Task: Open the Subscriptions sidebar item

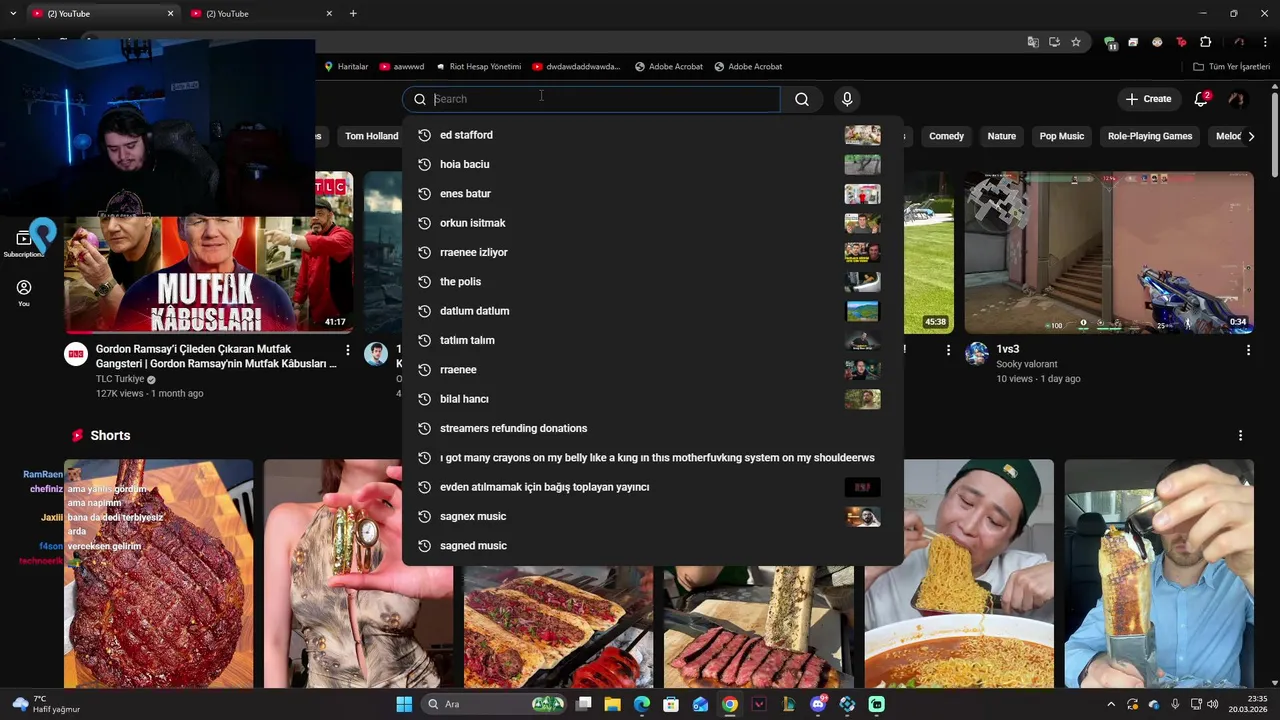Action: click(24, 243)
